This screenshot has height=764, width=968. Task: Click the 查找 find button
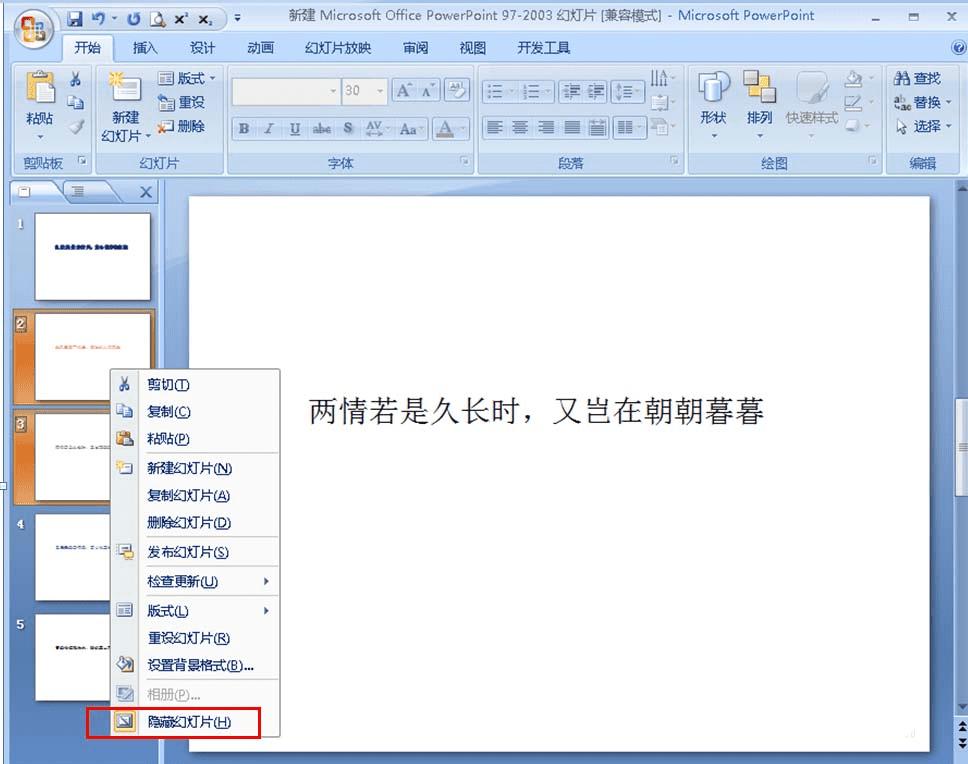(917, 78)
